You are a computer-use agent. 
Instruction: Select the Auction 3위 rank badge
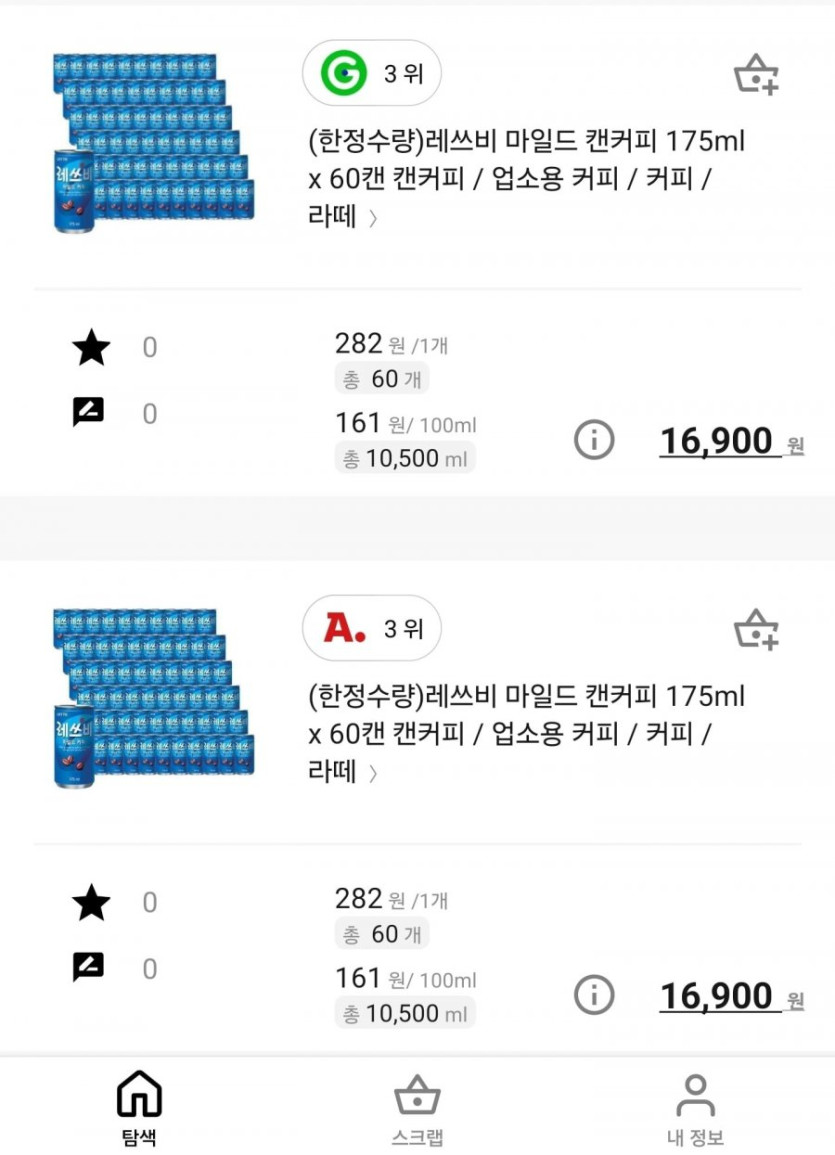point(371,628)
